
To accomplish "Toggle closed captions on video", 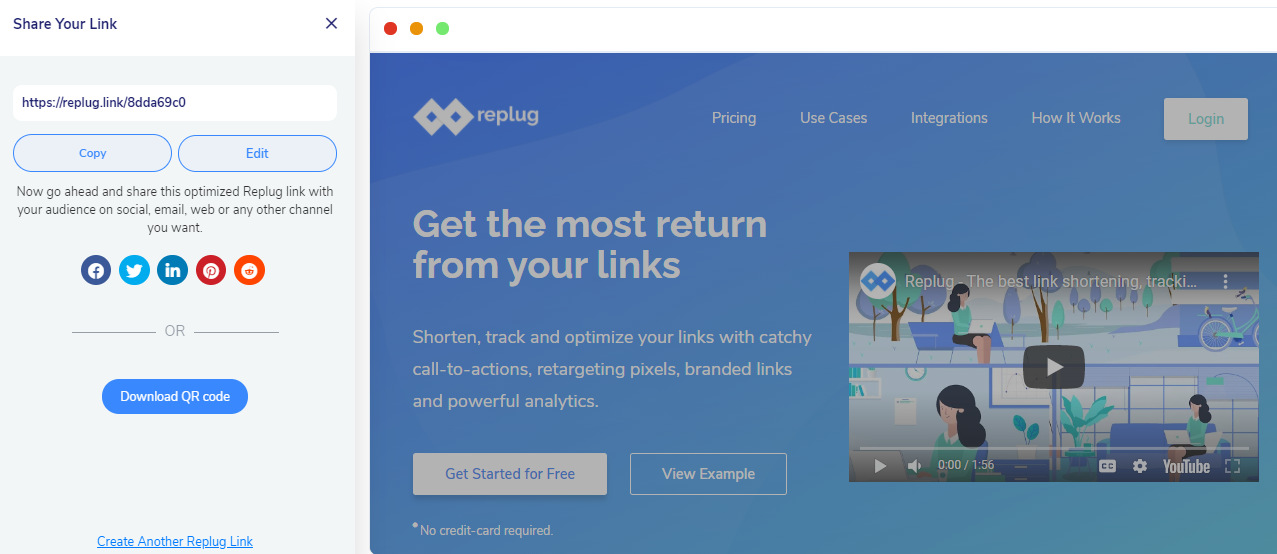I will (x=1107, y=466).
